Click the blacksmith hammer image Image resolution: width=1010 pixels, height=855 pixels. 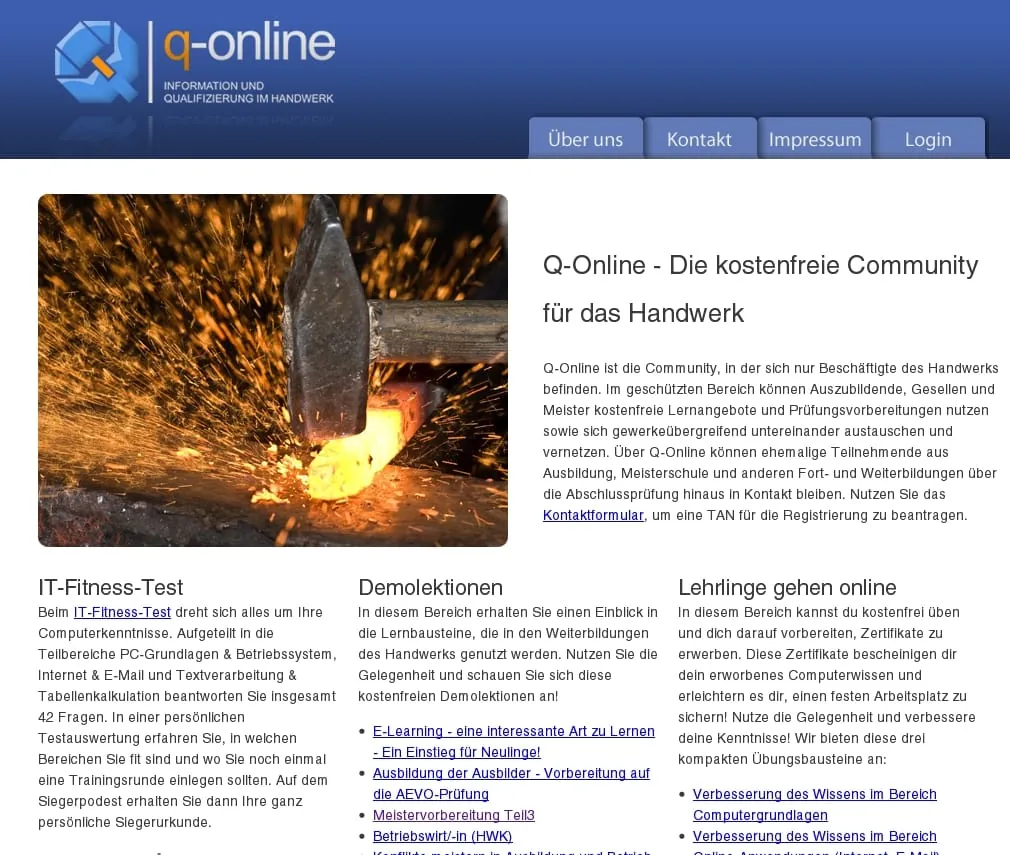click(x=272, y=370)
